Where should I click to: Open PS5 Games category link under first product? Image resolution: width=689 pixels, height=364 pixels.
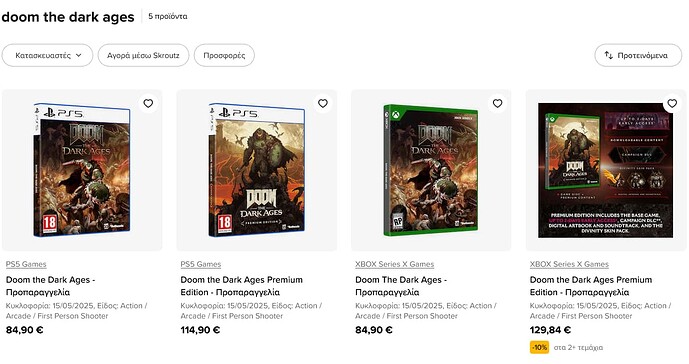coord(26,264)
